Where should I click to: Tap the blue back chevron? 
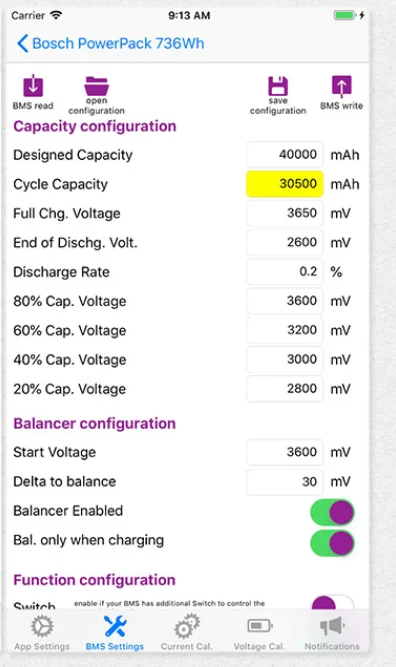click(x=23, y=43)
